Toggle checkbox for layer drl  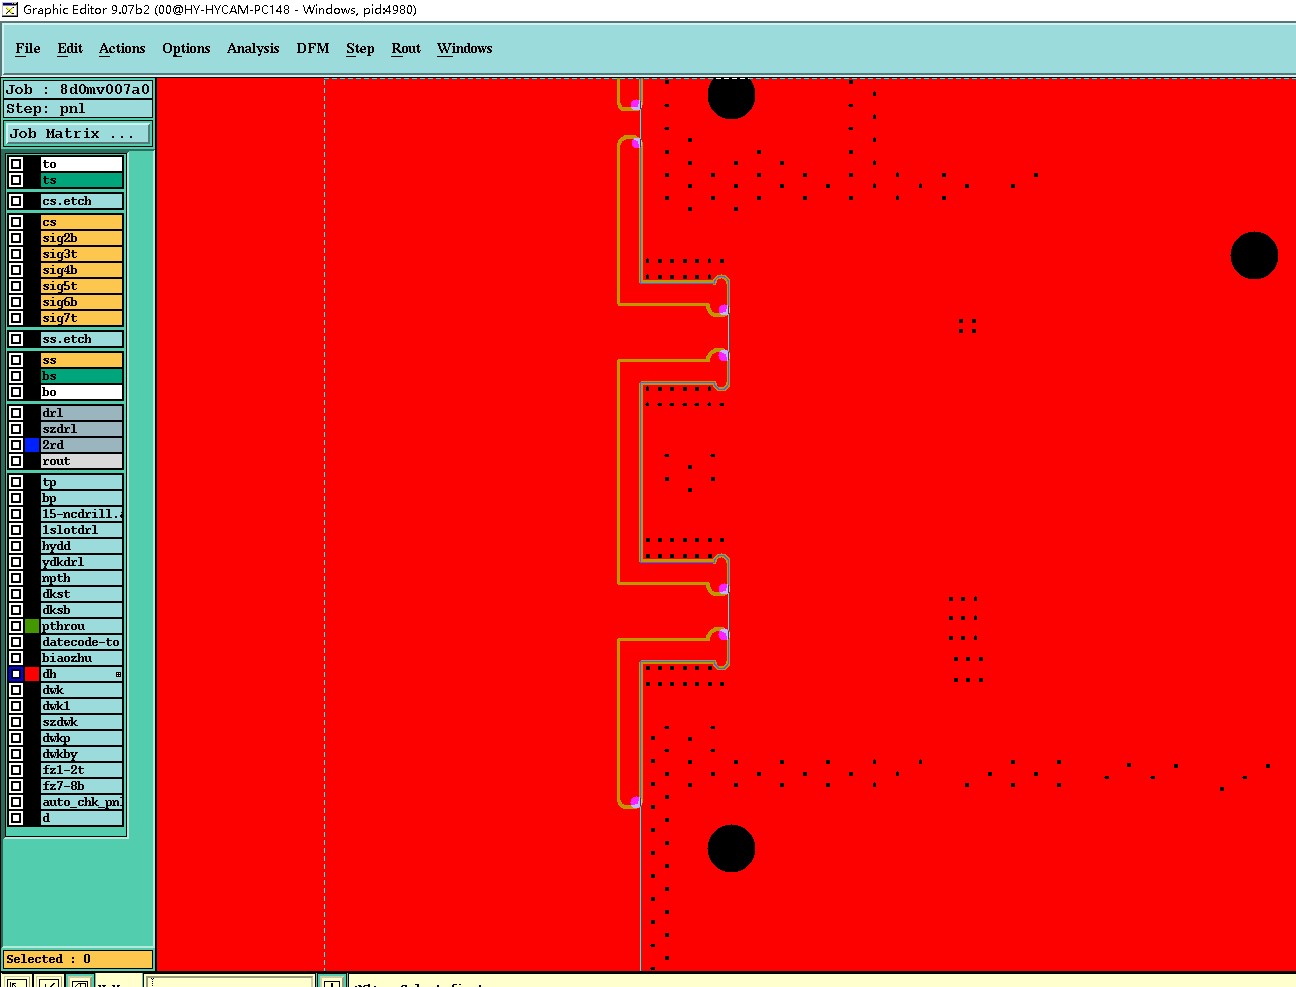coord(16,413)
